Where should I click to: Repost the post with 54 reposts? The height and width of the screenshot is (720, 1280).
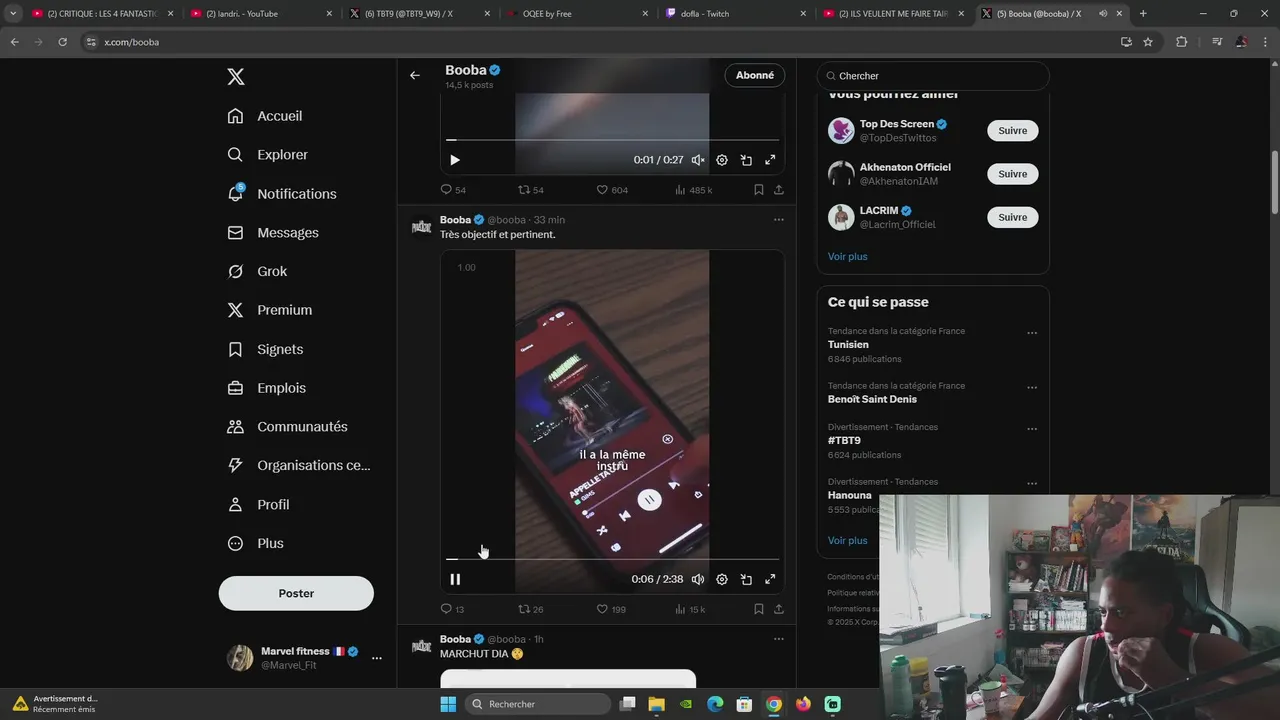coord(531,190)
